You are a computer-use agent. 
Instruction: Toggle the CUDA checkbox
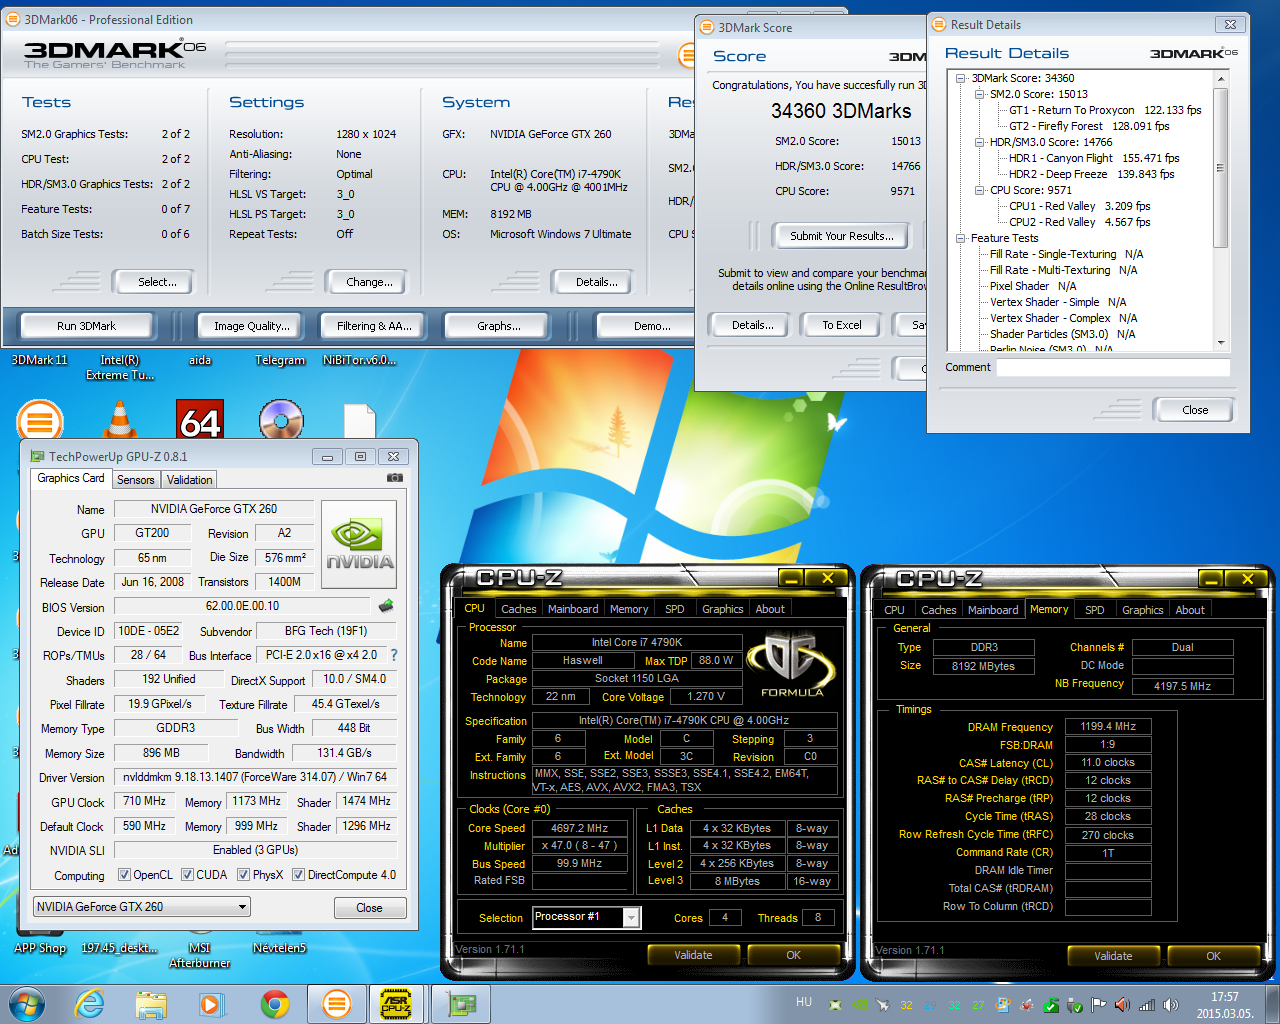coord(187,875)
